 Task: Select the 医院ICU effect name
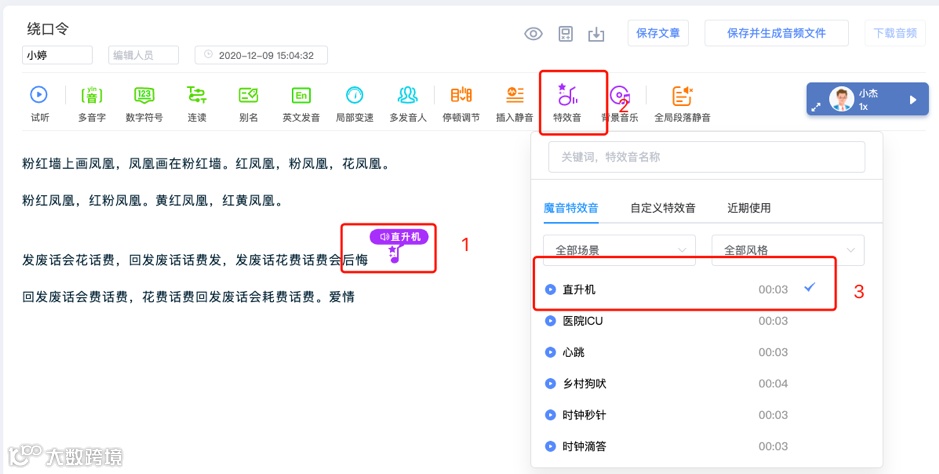pyautogui.click(x=583, y=321)
